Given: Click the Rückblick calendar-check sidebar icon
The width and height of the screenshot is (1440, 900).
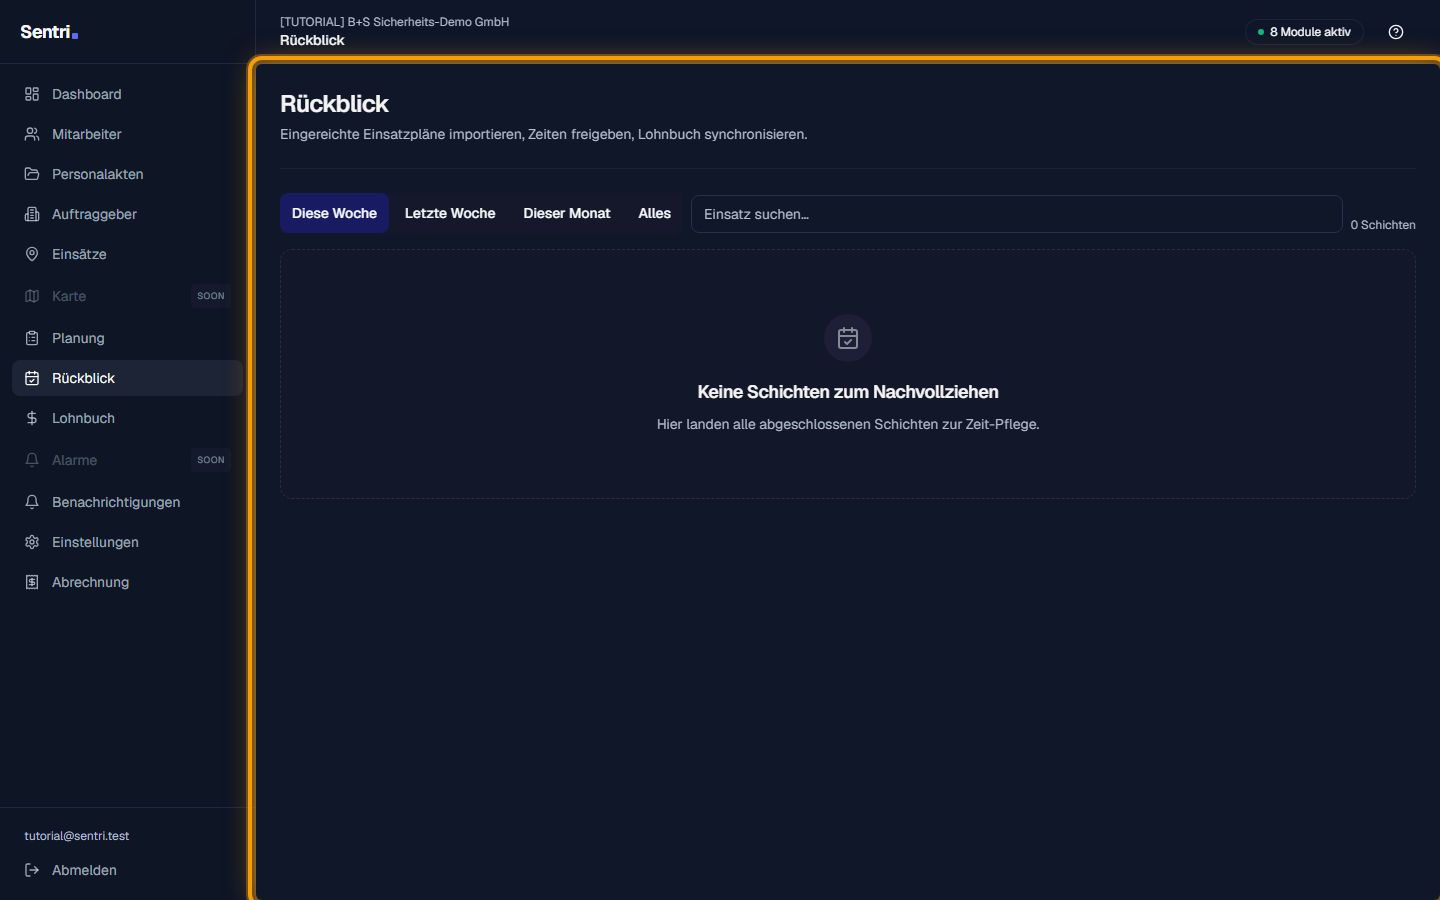Looking at the screenshot, I should click(x=32, y=378).
